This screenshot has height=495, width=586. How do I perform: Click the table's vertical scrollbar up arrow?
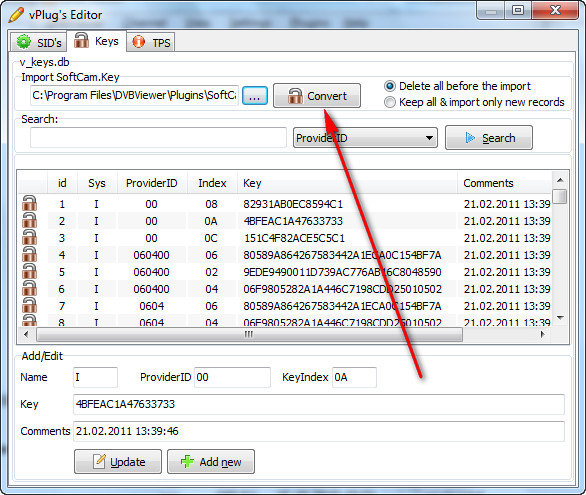[560, 180]
